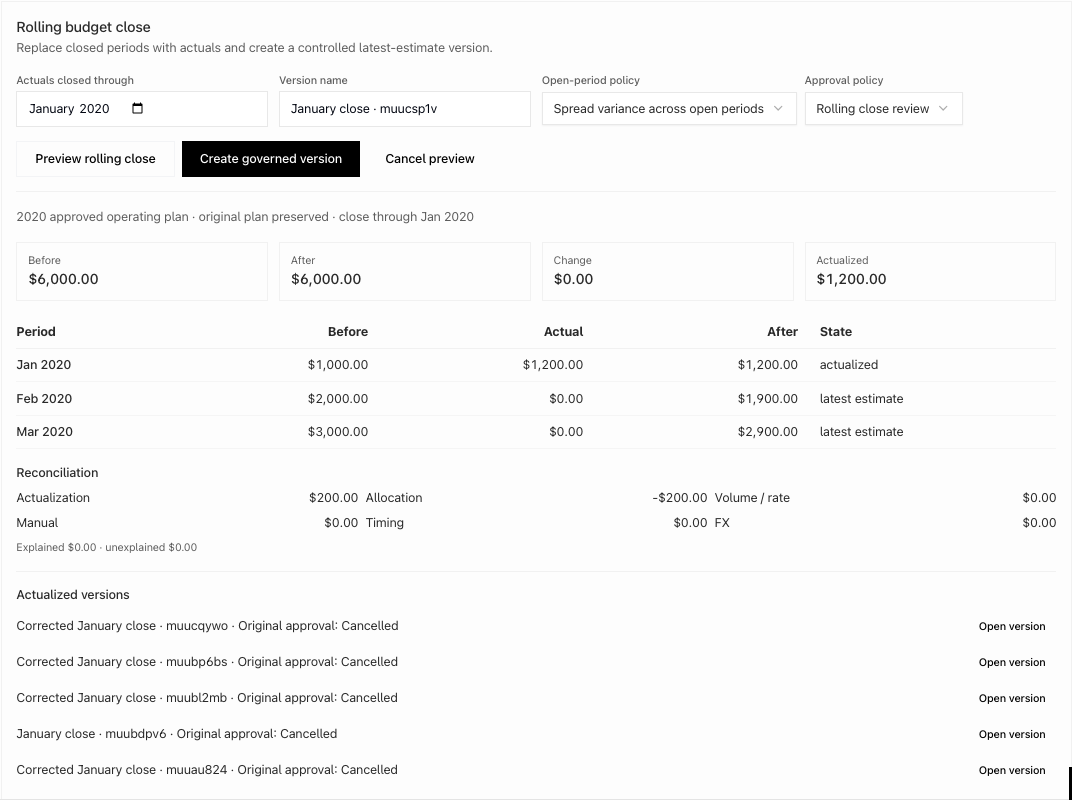Click the actualized state for Jan 2020
This screenshot has height=800, width=1072.
pos(848,365)
